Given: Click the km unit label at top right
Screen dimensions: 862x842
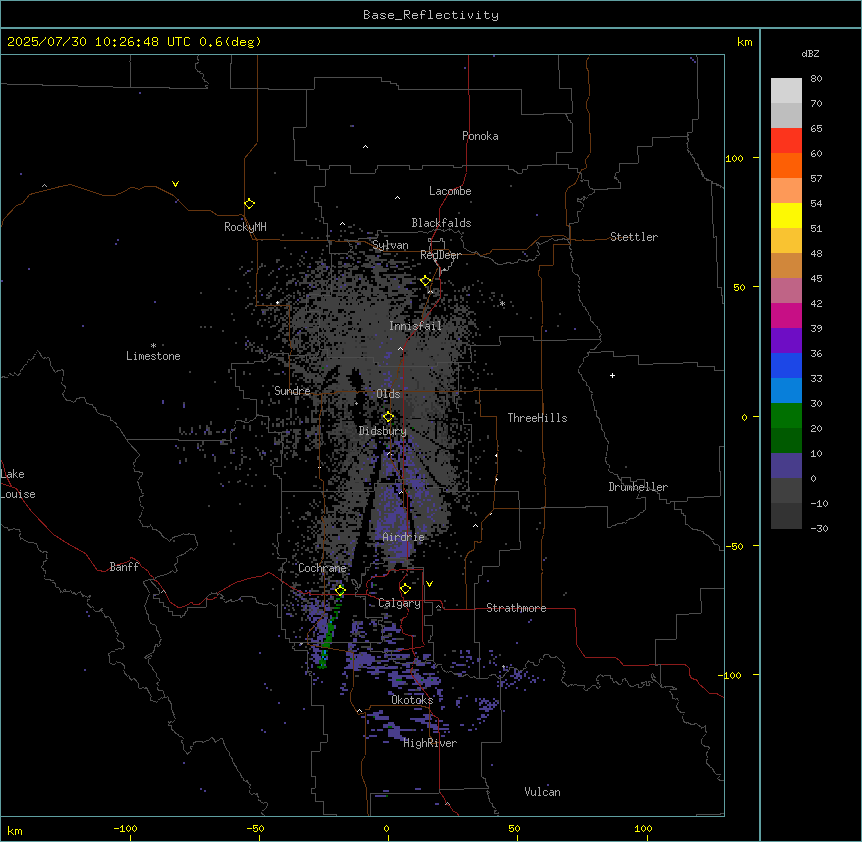Looking at the screenshot, I should click(745, 42).
